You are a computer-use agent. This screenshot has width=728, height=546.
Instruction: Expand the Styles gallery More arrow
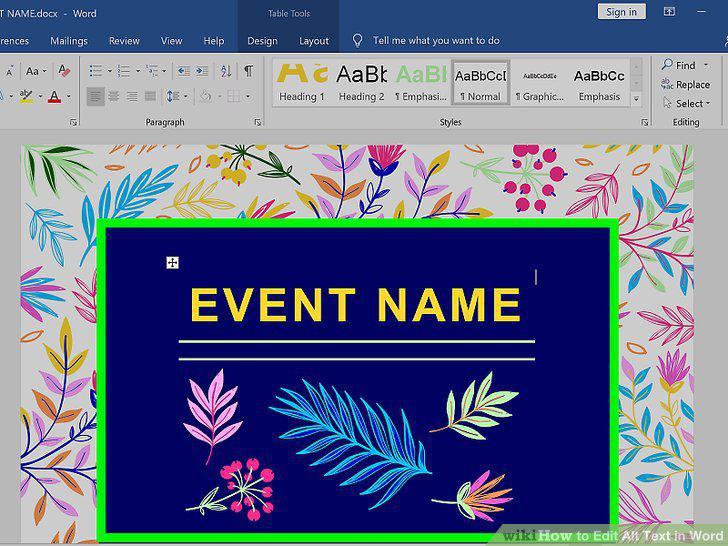636,98
